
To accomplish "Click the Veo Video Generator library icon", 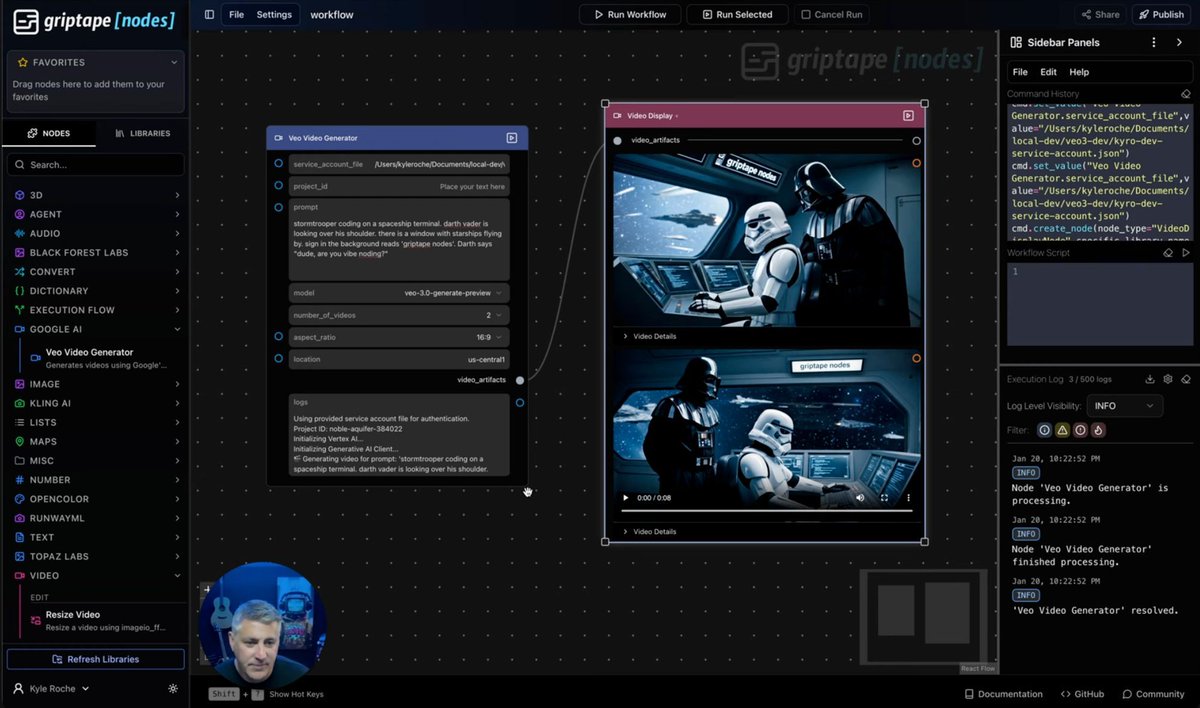I will [35, 358].
